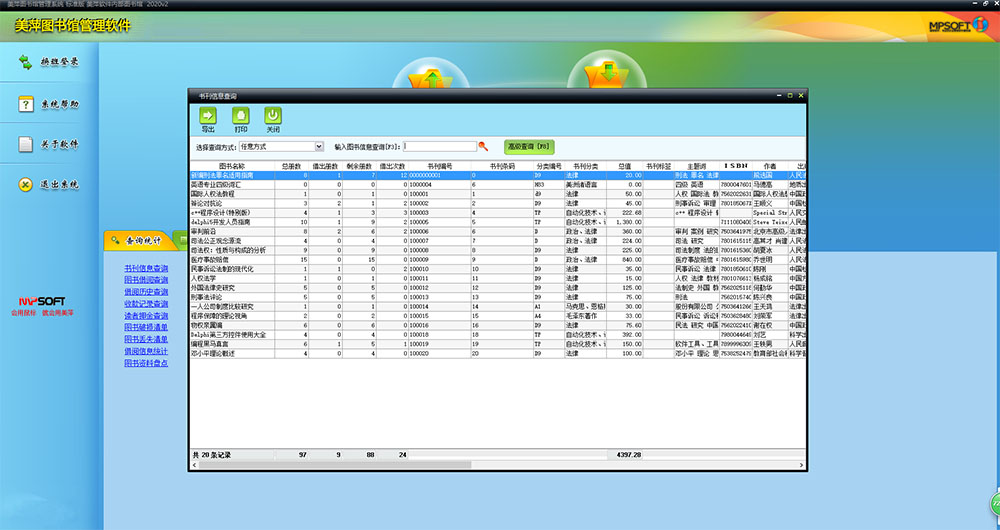Click the magnifier search icon beside query field

482,146
